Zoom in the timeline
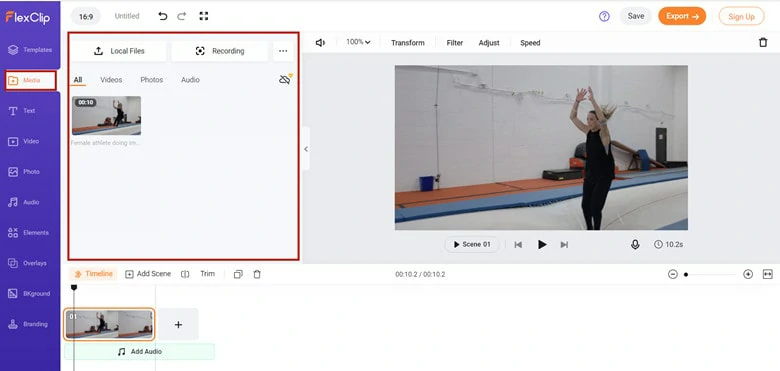780x371 pixels. click(748, 274)
